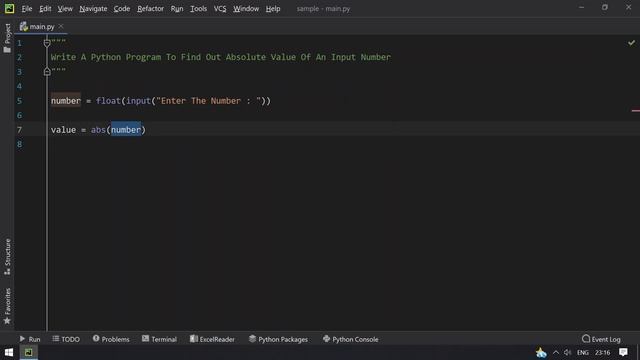The height and width of the screenshot is (360, 640).
Task: Open the TODO tool window
Action: coord(66,339)
